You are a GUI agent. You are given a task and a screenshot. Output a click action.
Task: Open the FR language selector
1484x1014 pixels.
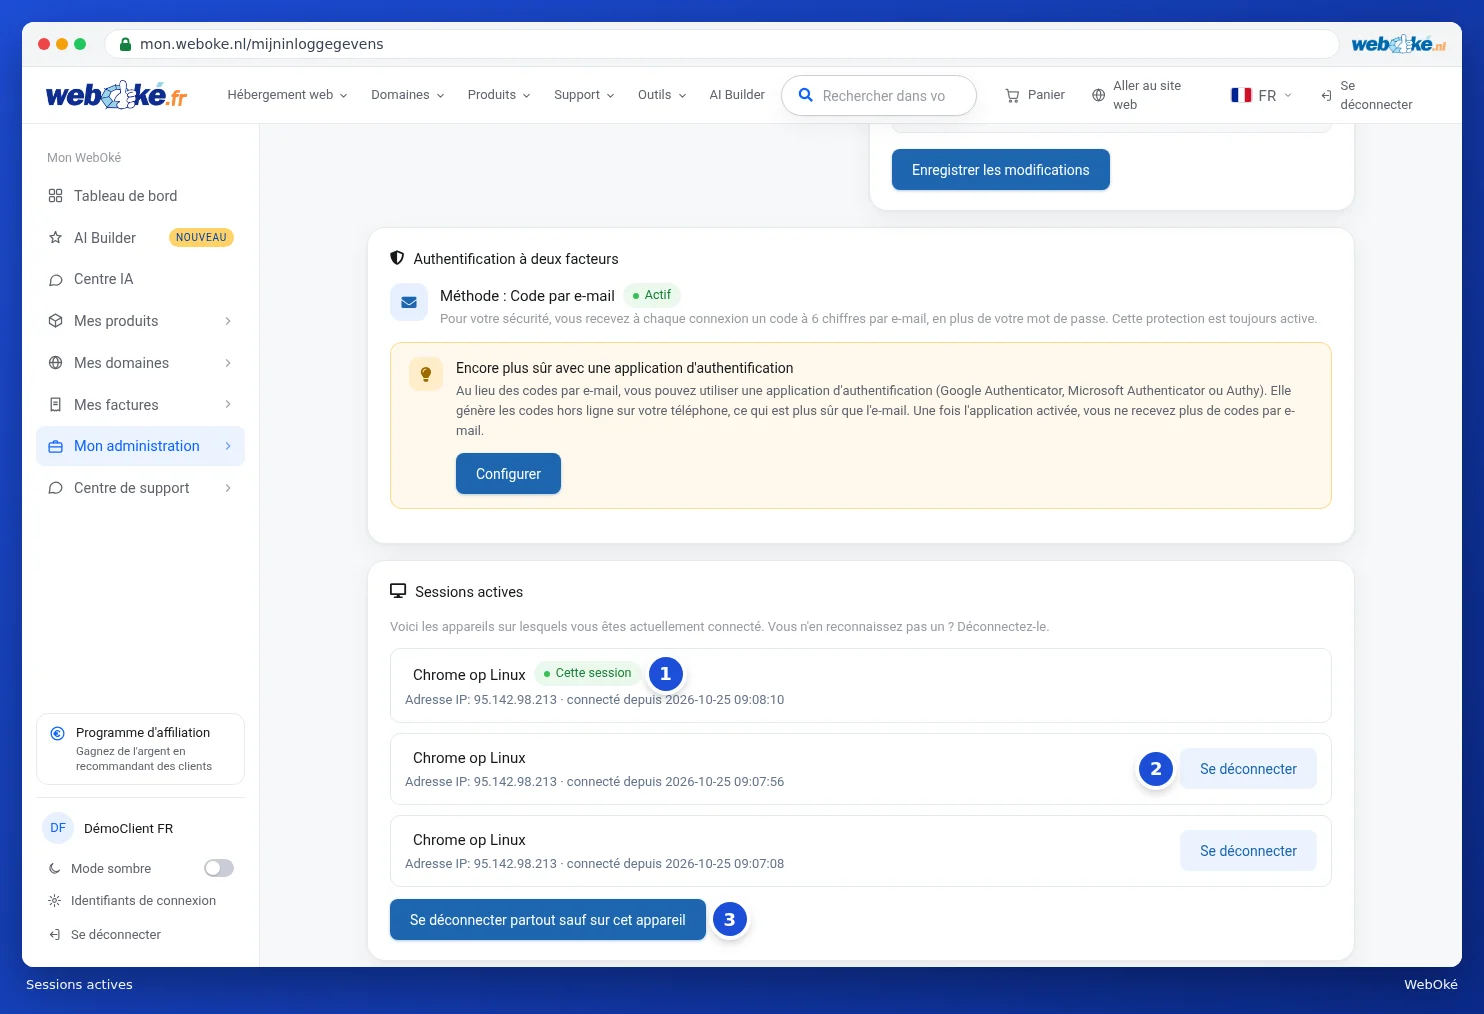pyautogui.click(x=1261, y=95)
